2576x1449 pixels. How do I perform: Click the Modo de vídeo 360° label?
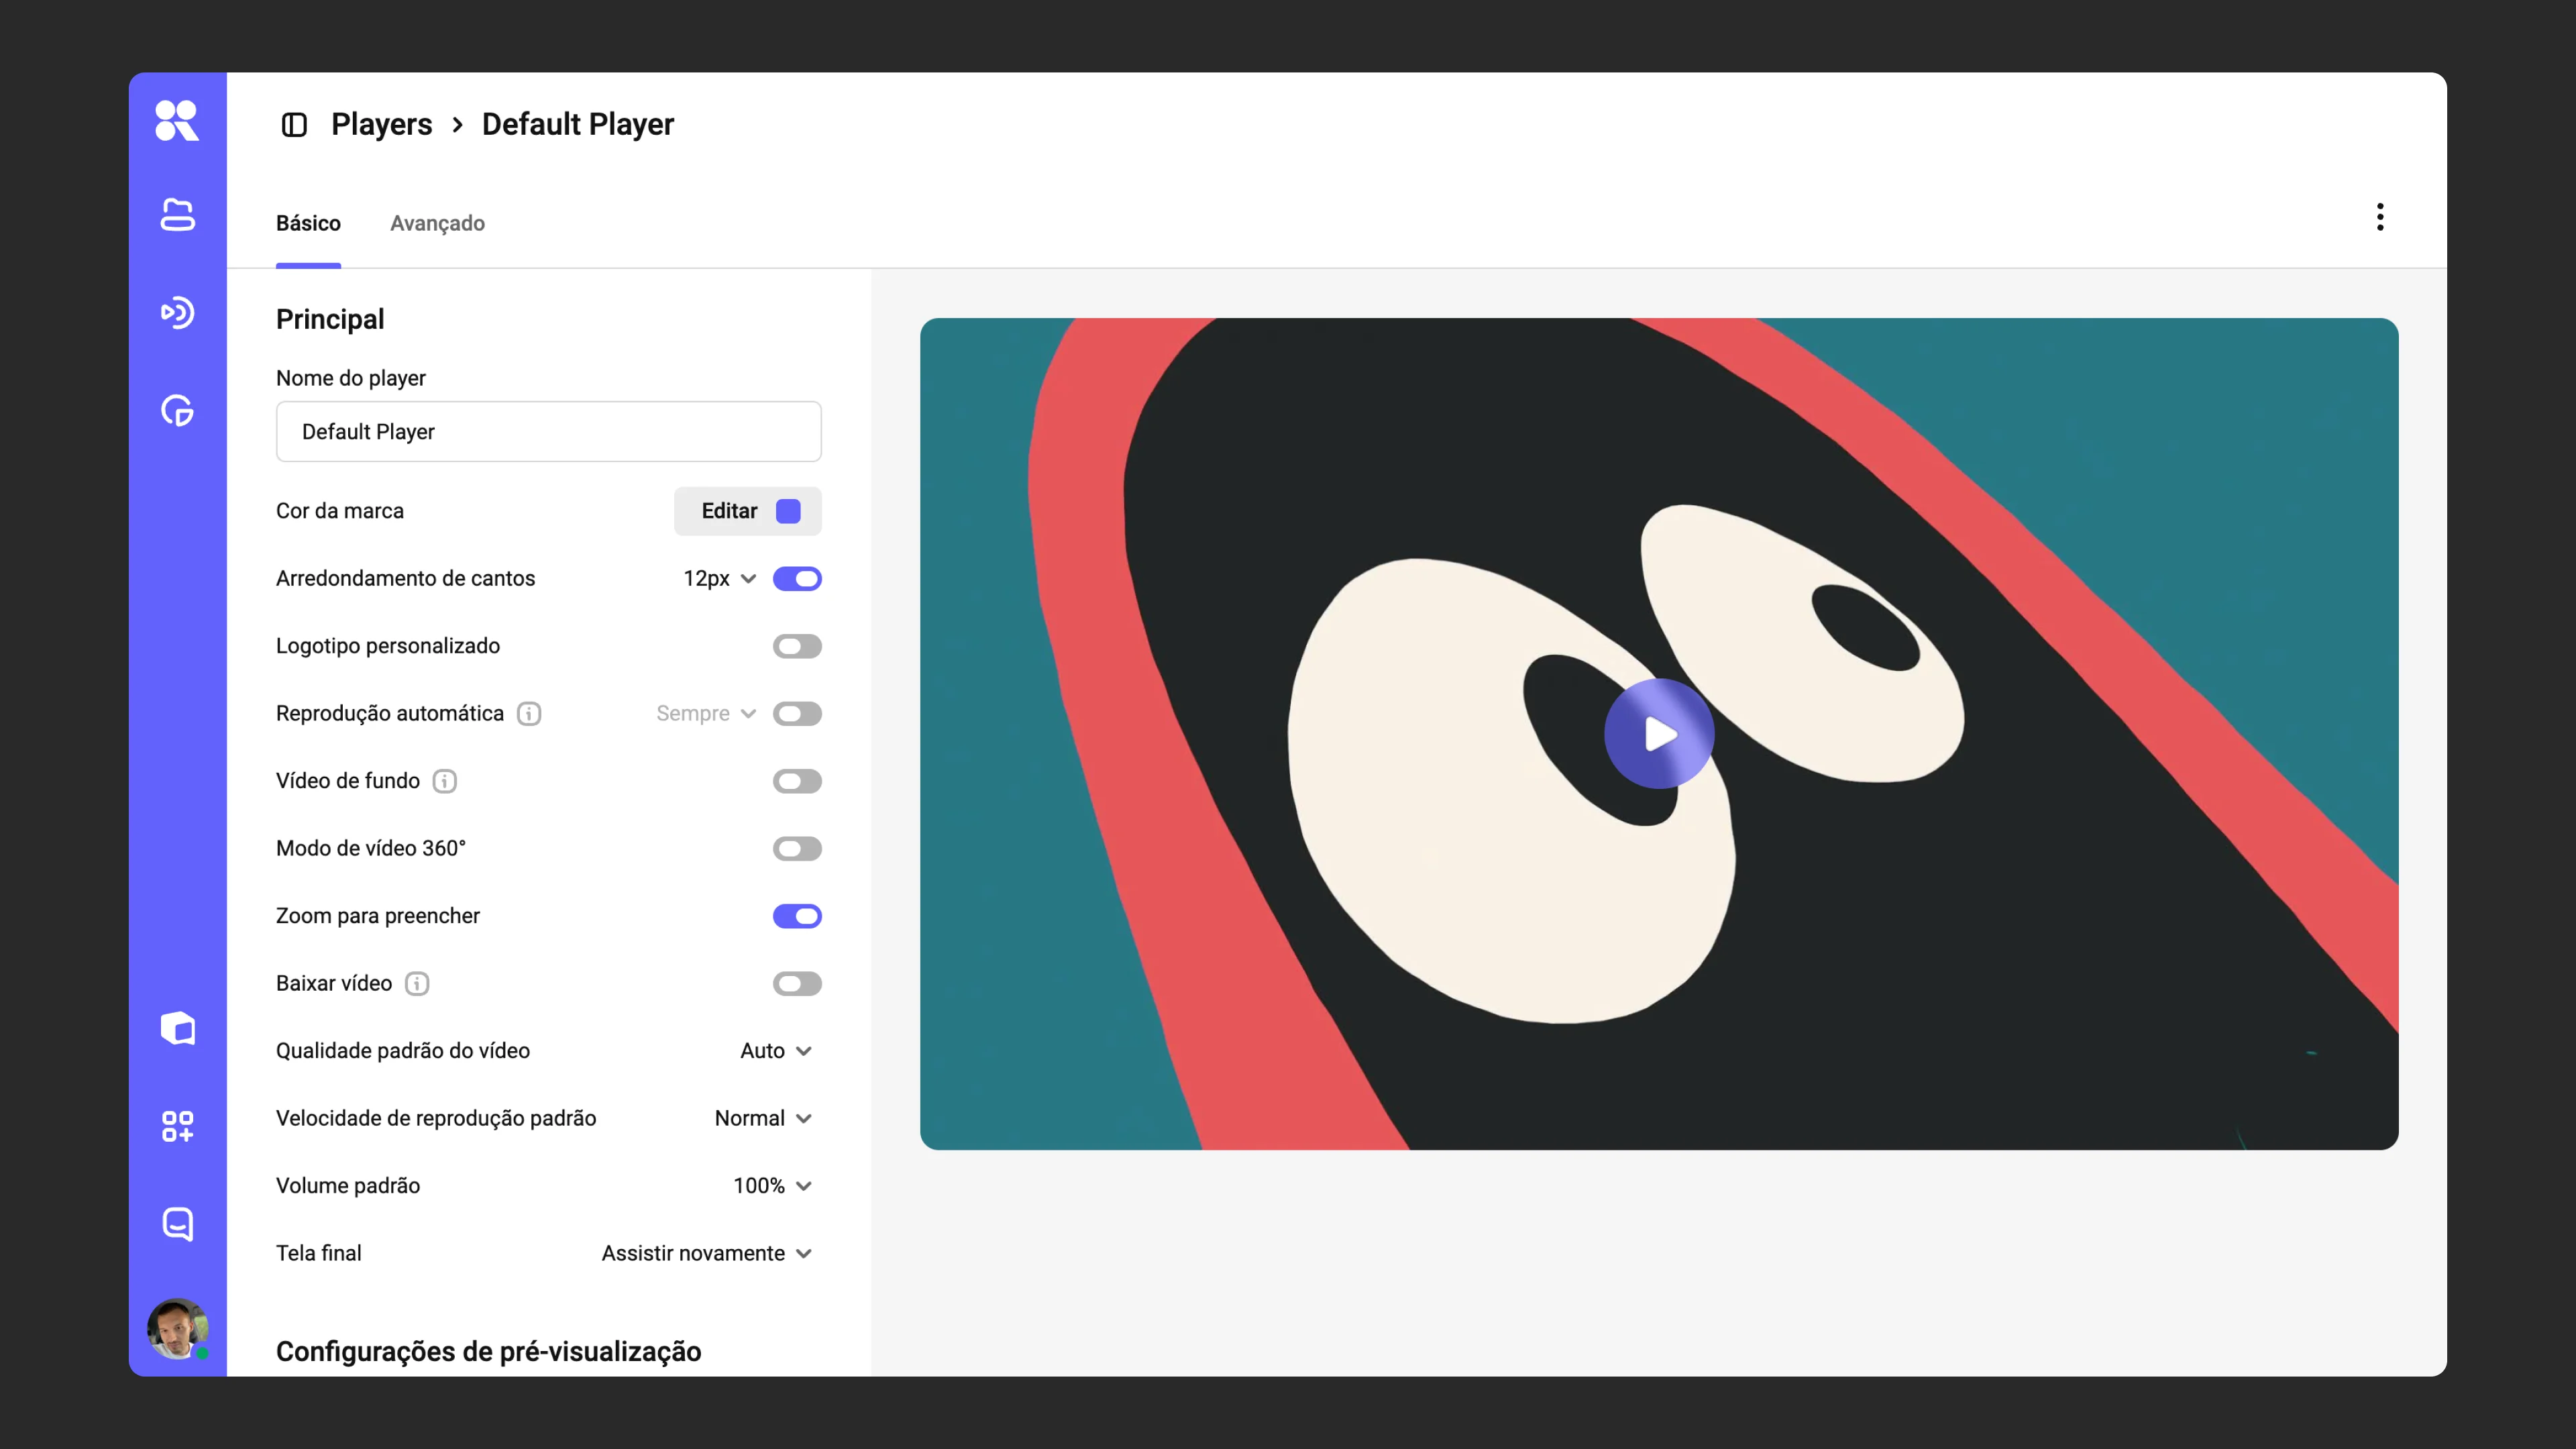(371, 848)
